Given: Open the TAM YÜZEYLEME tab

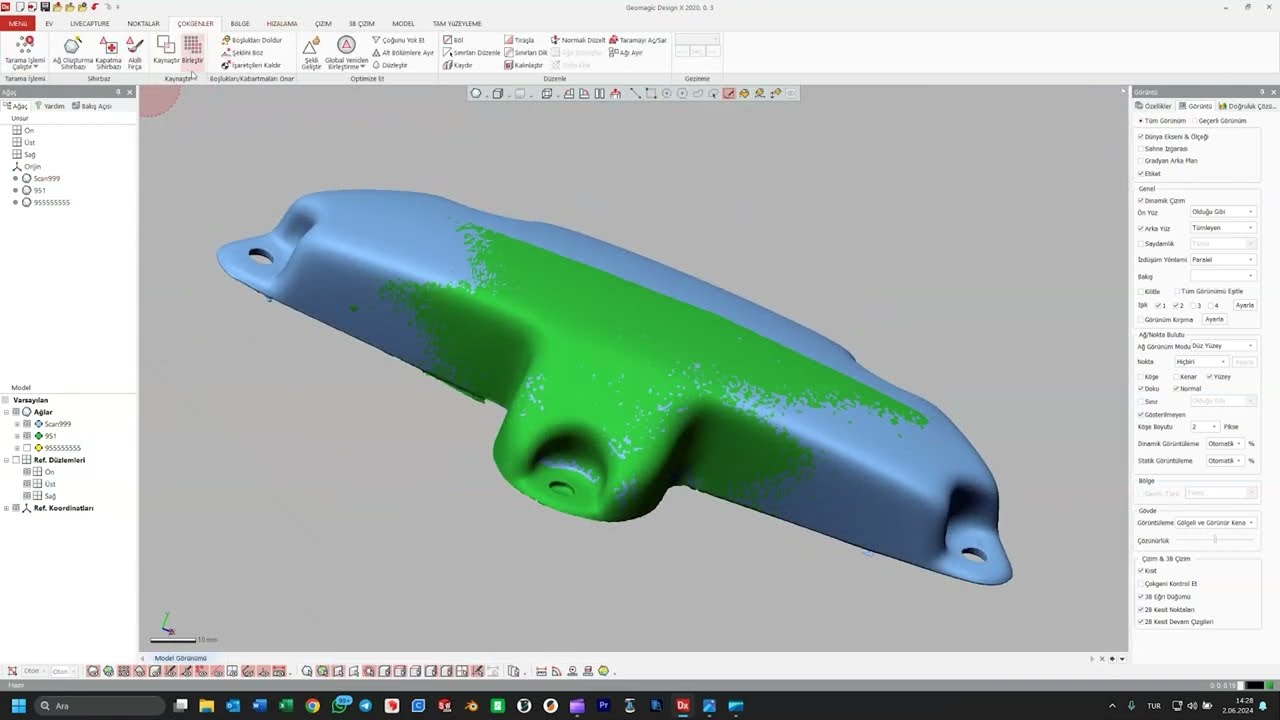Looking at the screenshot, I should [457, 23].
